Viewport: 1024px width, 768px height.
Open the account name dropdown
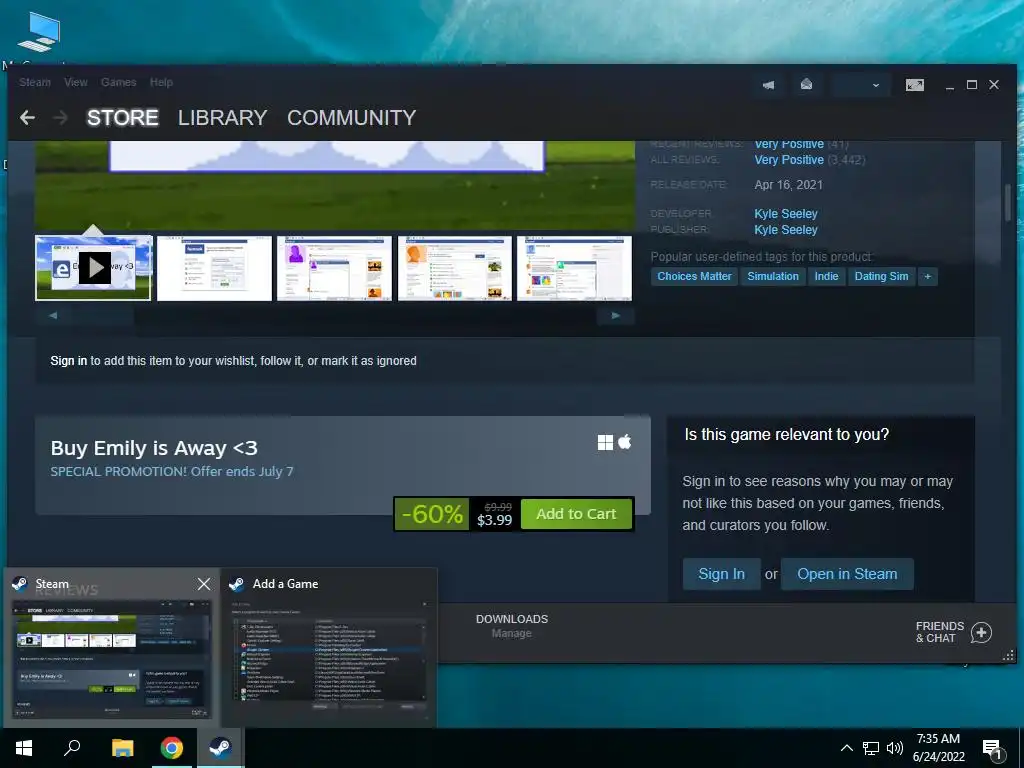click(x=859, y=85)
